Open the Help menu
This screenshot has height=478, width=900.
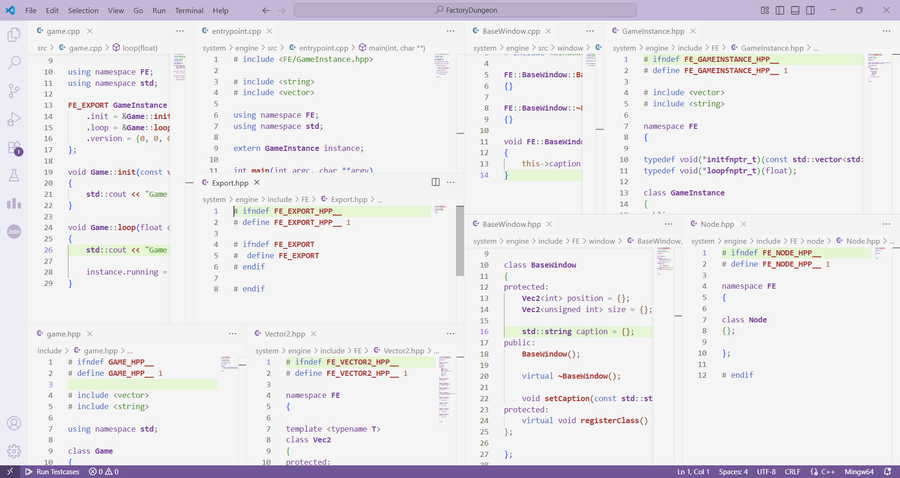click(220, 10)
